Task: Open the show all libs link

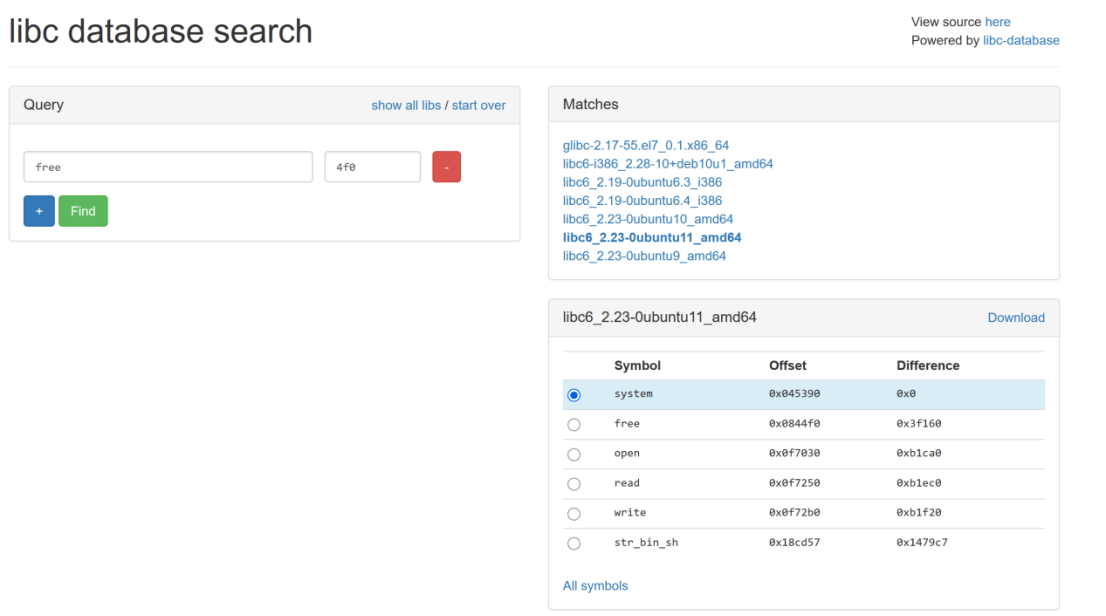Action: [406, 105]
